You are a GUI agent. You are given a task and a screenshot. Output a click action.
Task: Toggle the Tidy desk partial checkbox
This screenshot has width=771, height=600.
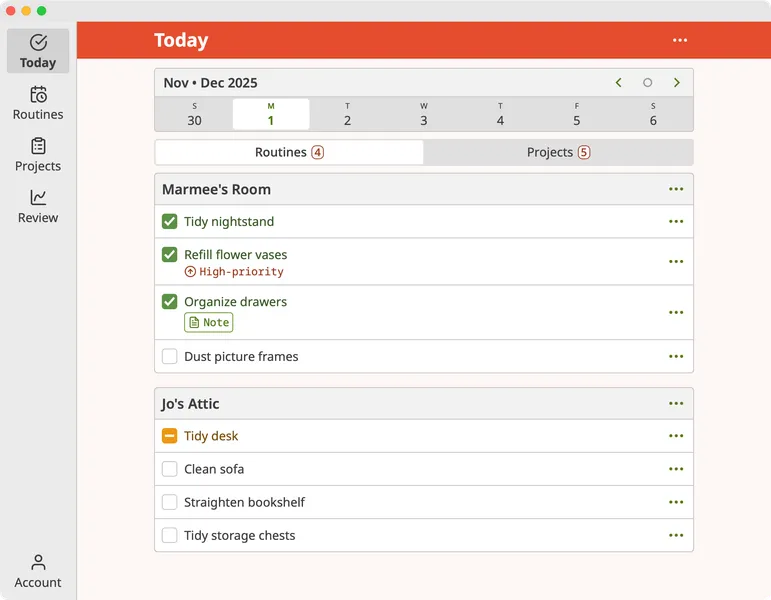coord(170,436)
